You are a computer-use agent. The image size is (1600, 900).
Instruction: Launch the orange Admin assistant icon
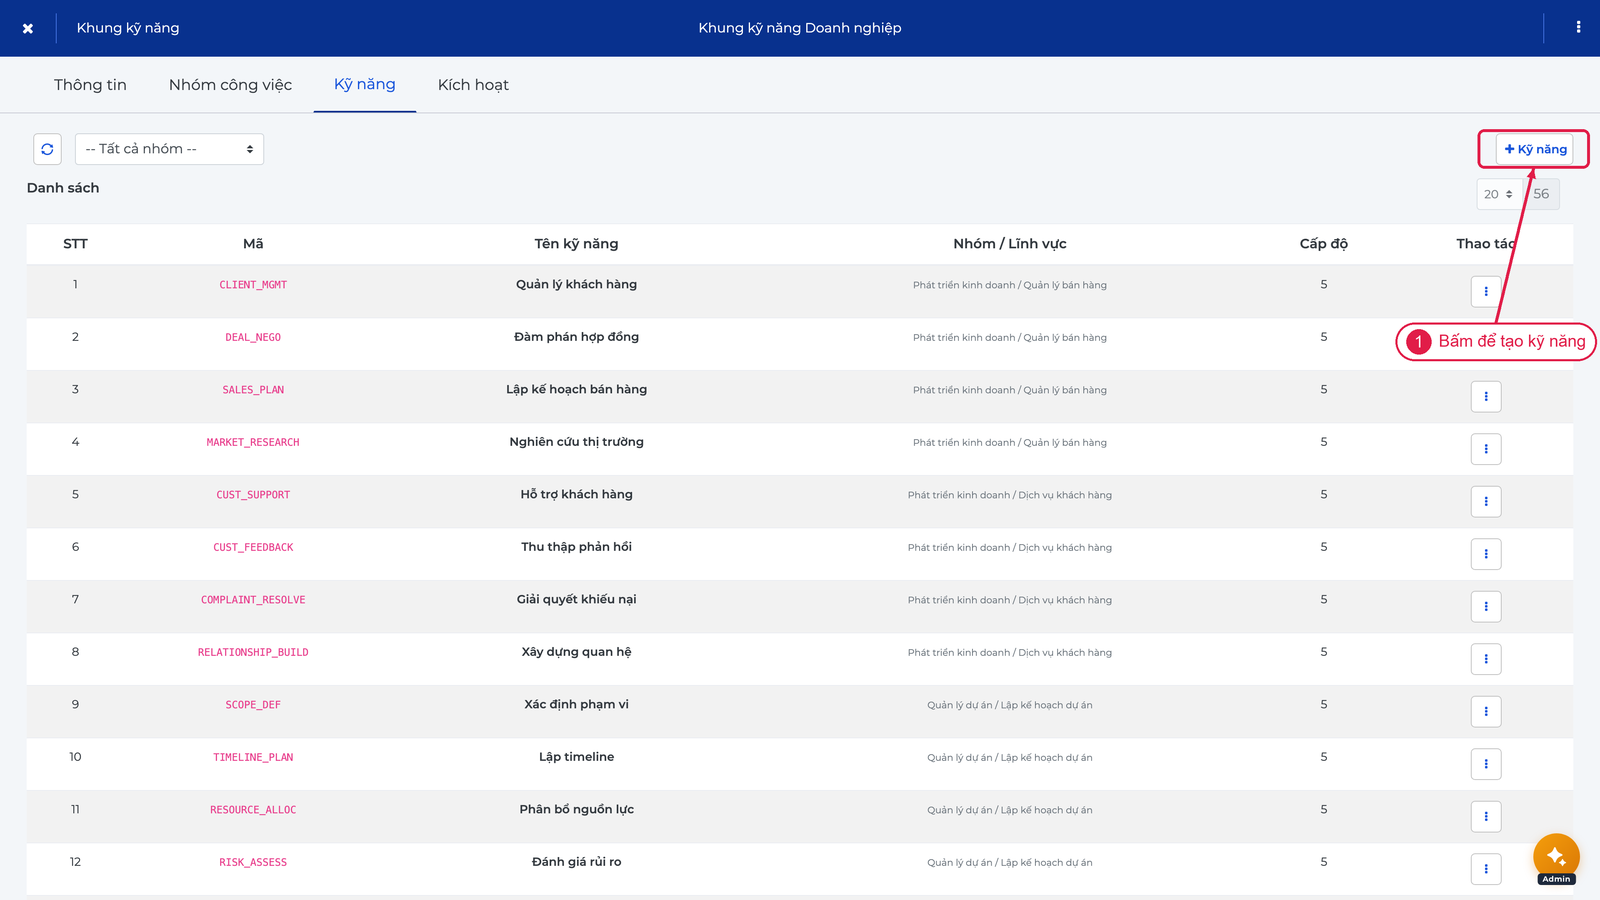[1556, 857]
